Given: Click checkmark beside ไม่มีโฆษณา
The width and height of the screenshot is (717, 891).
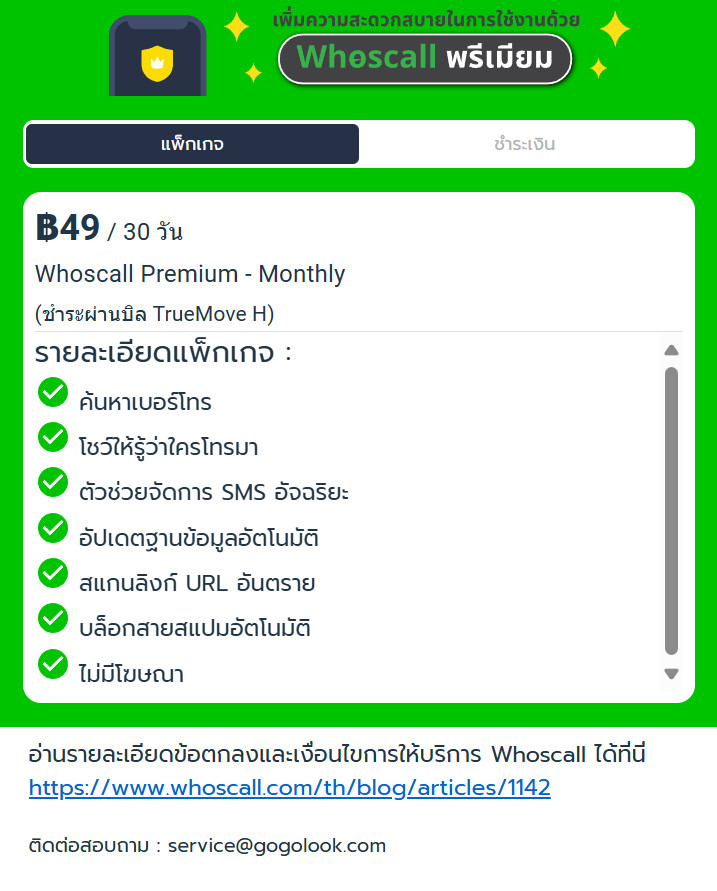Looking at the screenshot, I should [x=53, y=664].
